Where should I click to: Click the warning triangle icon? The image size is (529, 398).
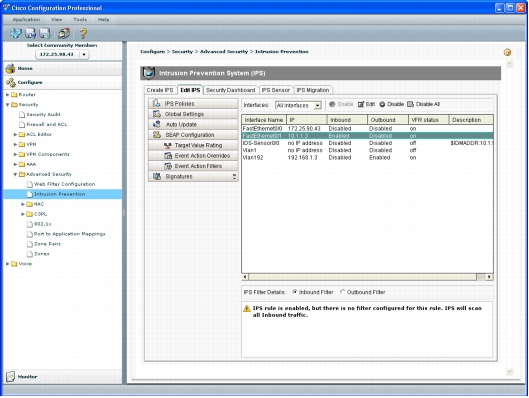click(x=247, y=308)
